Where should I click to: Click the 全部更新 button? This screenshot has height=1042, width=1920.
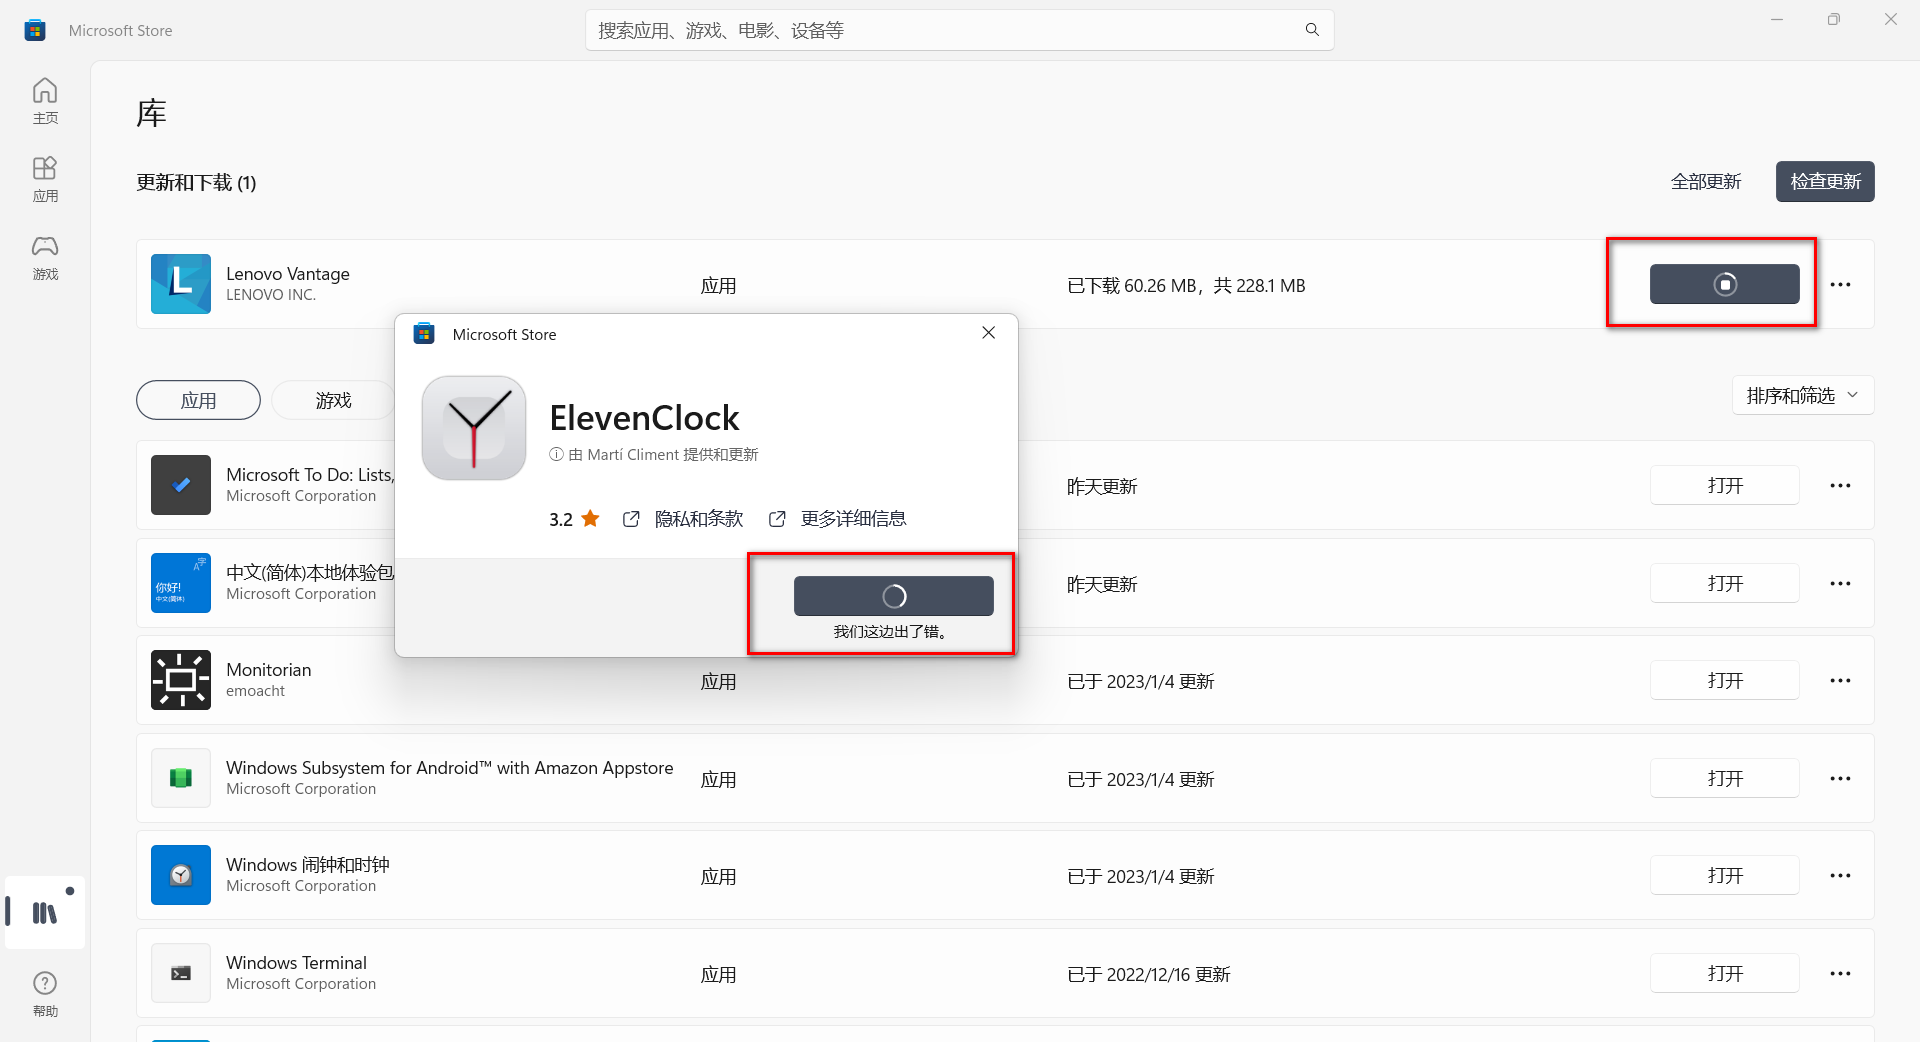click(x=1706, y=182)
